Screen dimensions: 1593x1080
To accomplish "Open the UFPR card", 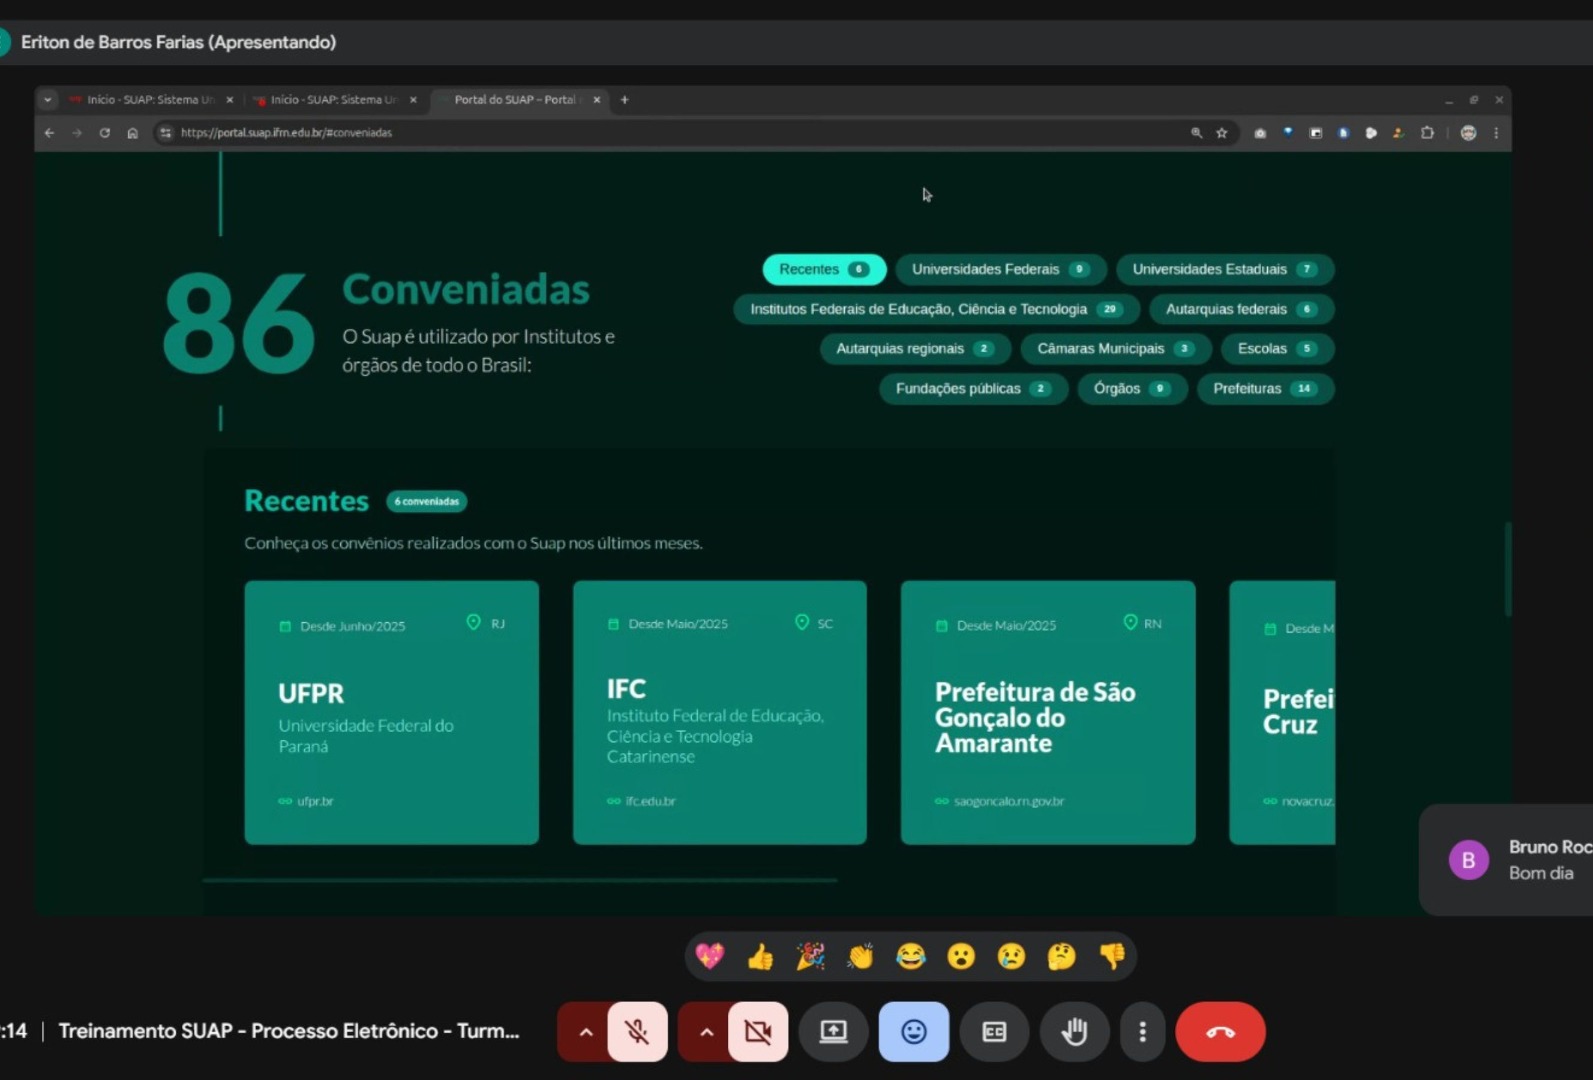I will (392, 712).
